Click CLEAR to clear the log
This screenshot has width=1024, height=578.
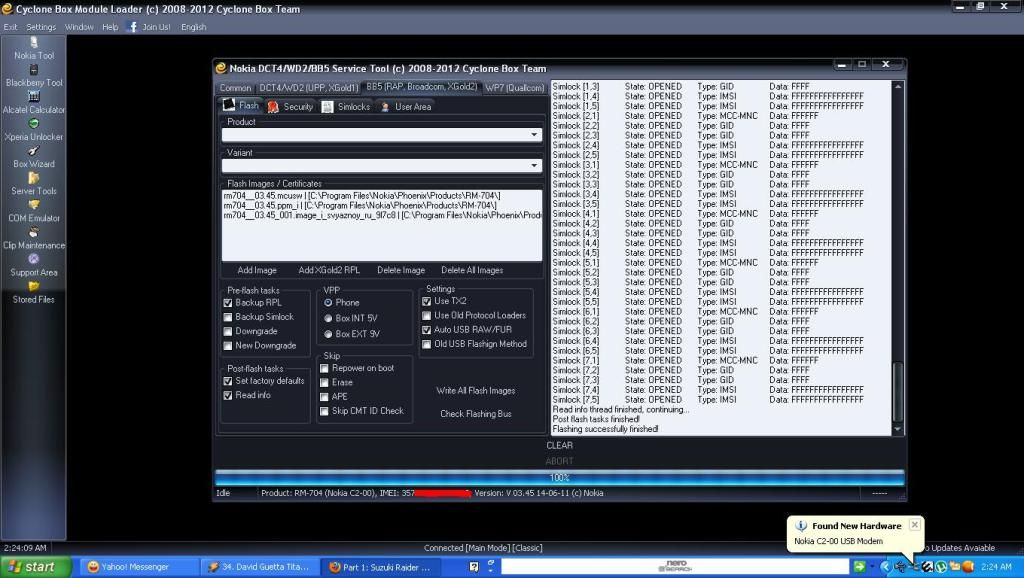click(x=560, y=445)
